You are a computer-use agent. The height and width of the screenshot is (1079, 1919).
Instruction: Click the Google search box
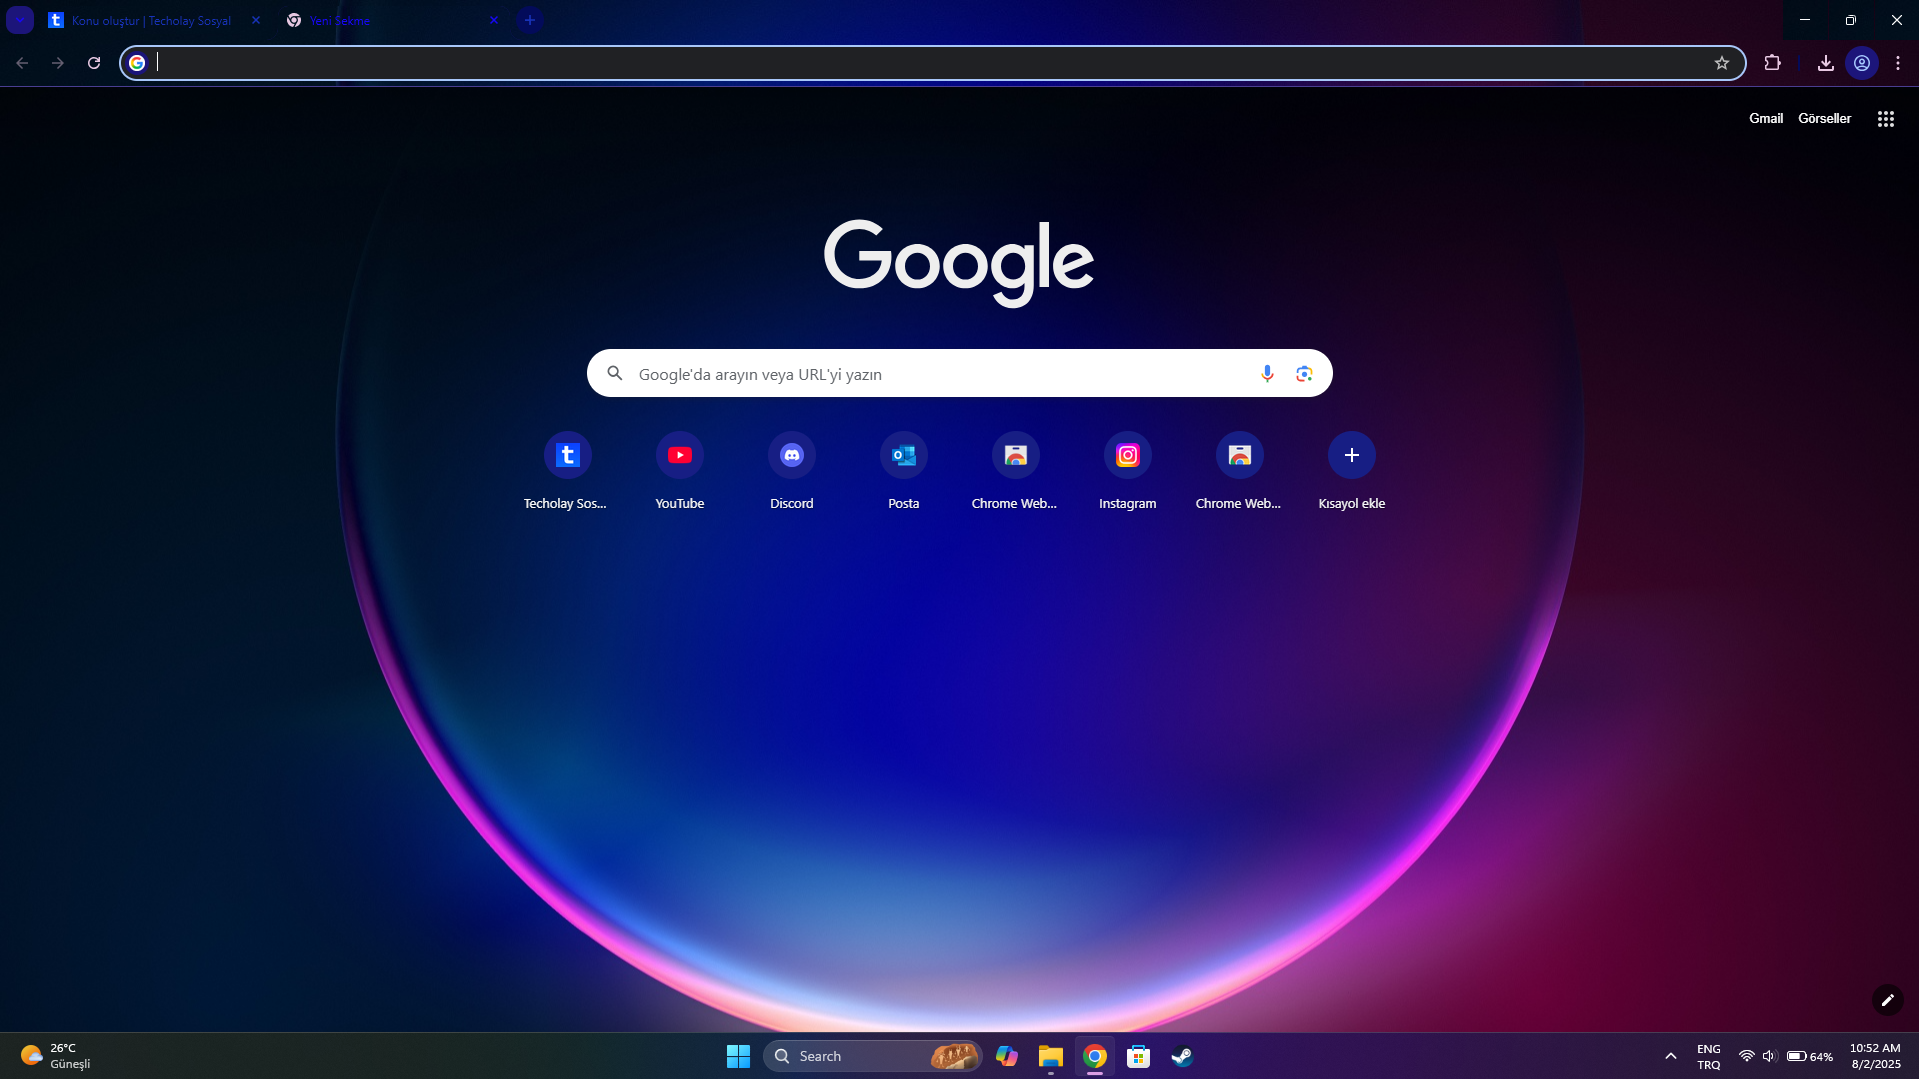pos(959,373)
